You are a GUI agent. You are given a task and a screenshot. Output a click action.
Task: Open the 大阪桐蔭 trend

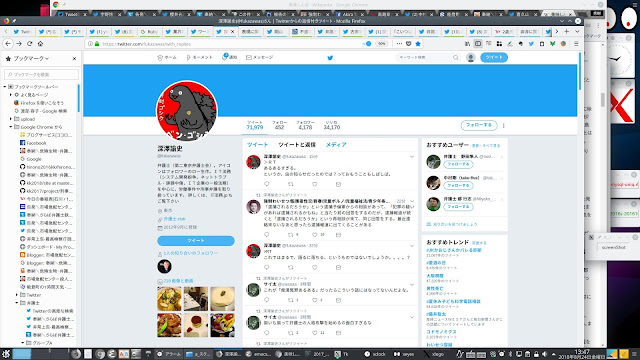click(x=435, y=276)
